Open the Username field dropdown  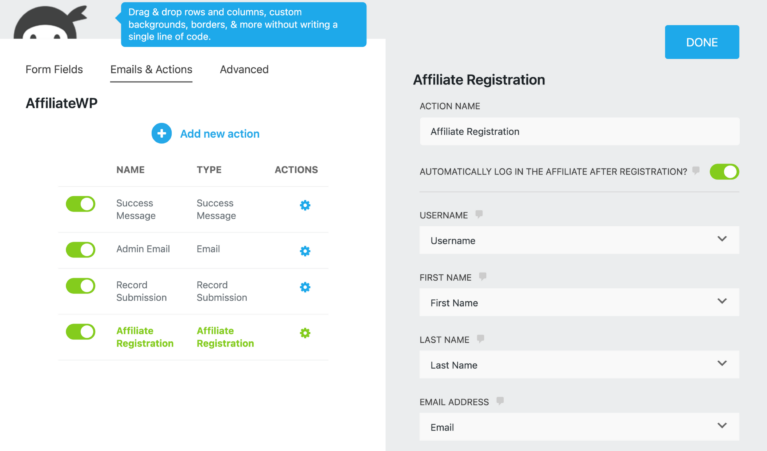coord(579,240)
